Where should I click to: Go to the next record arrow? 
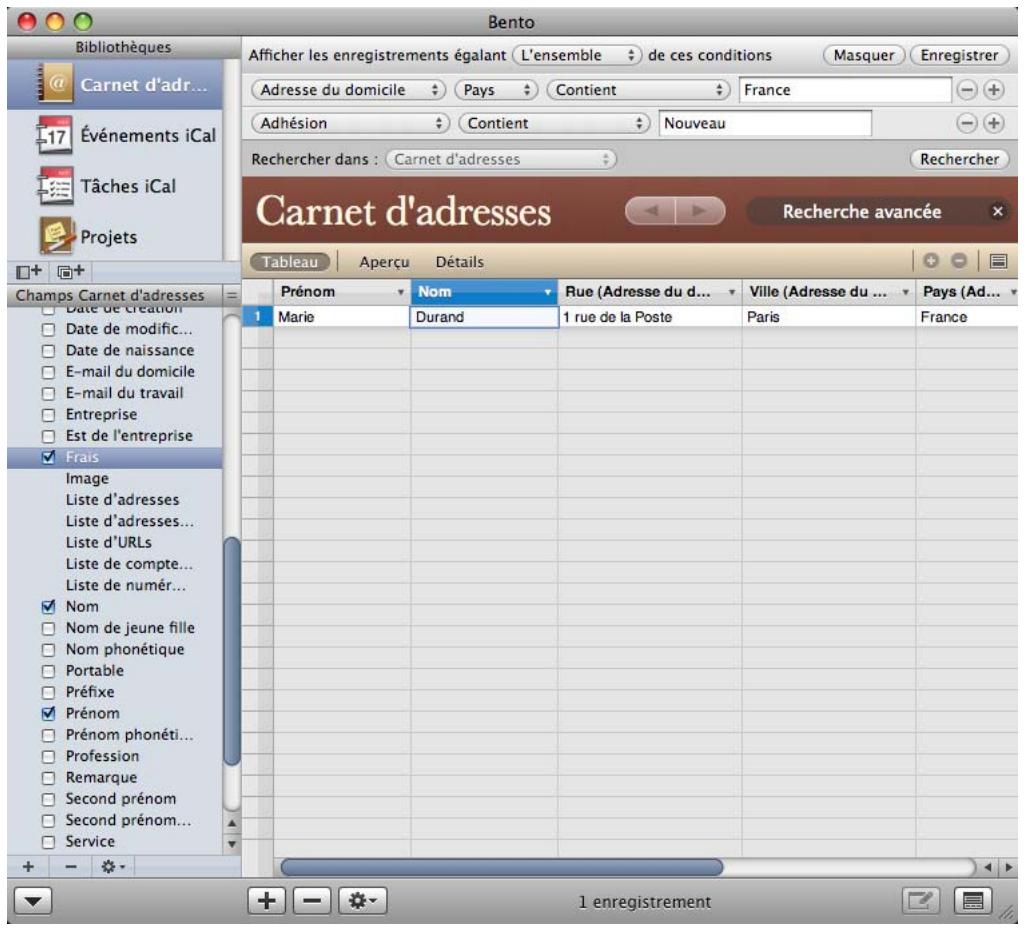click(x=700, y=211)
